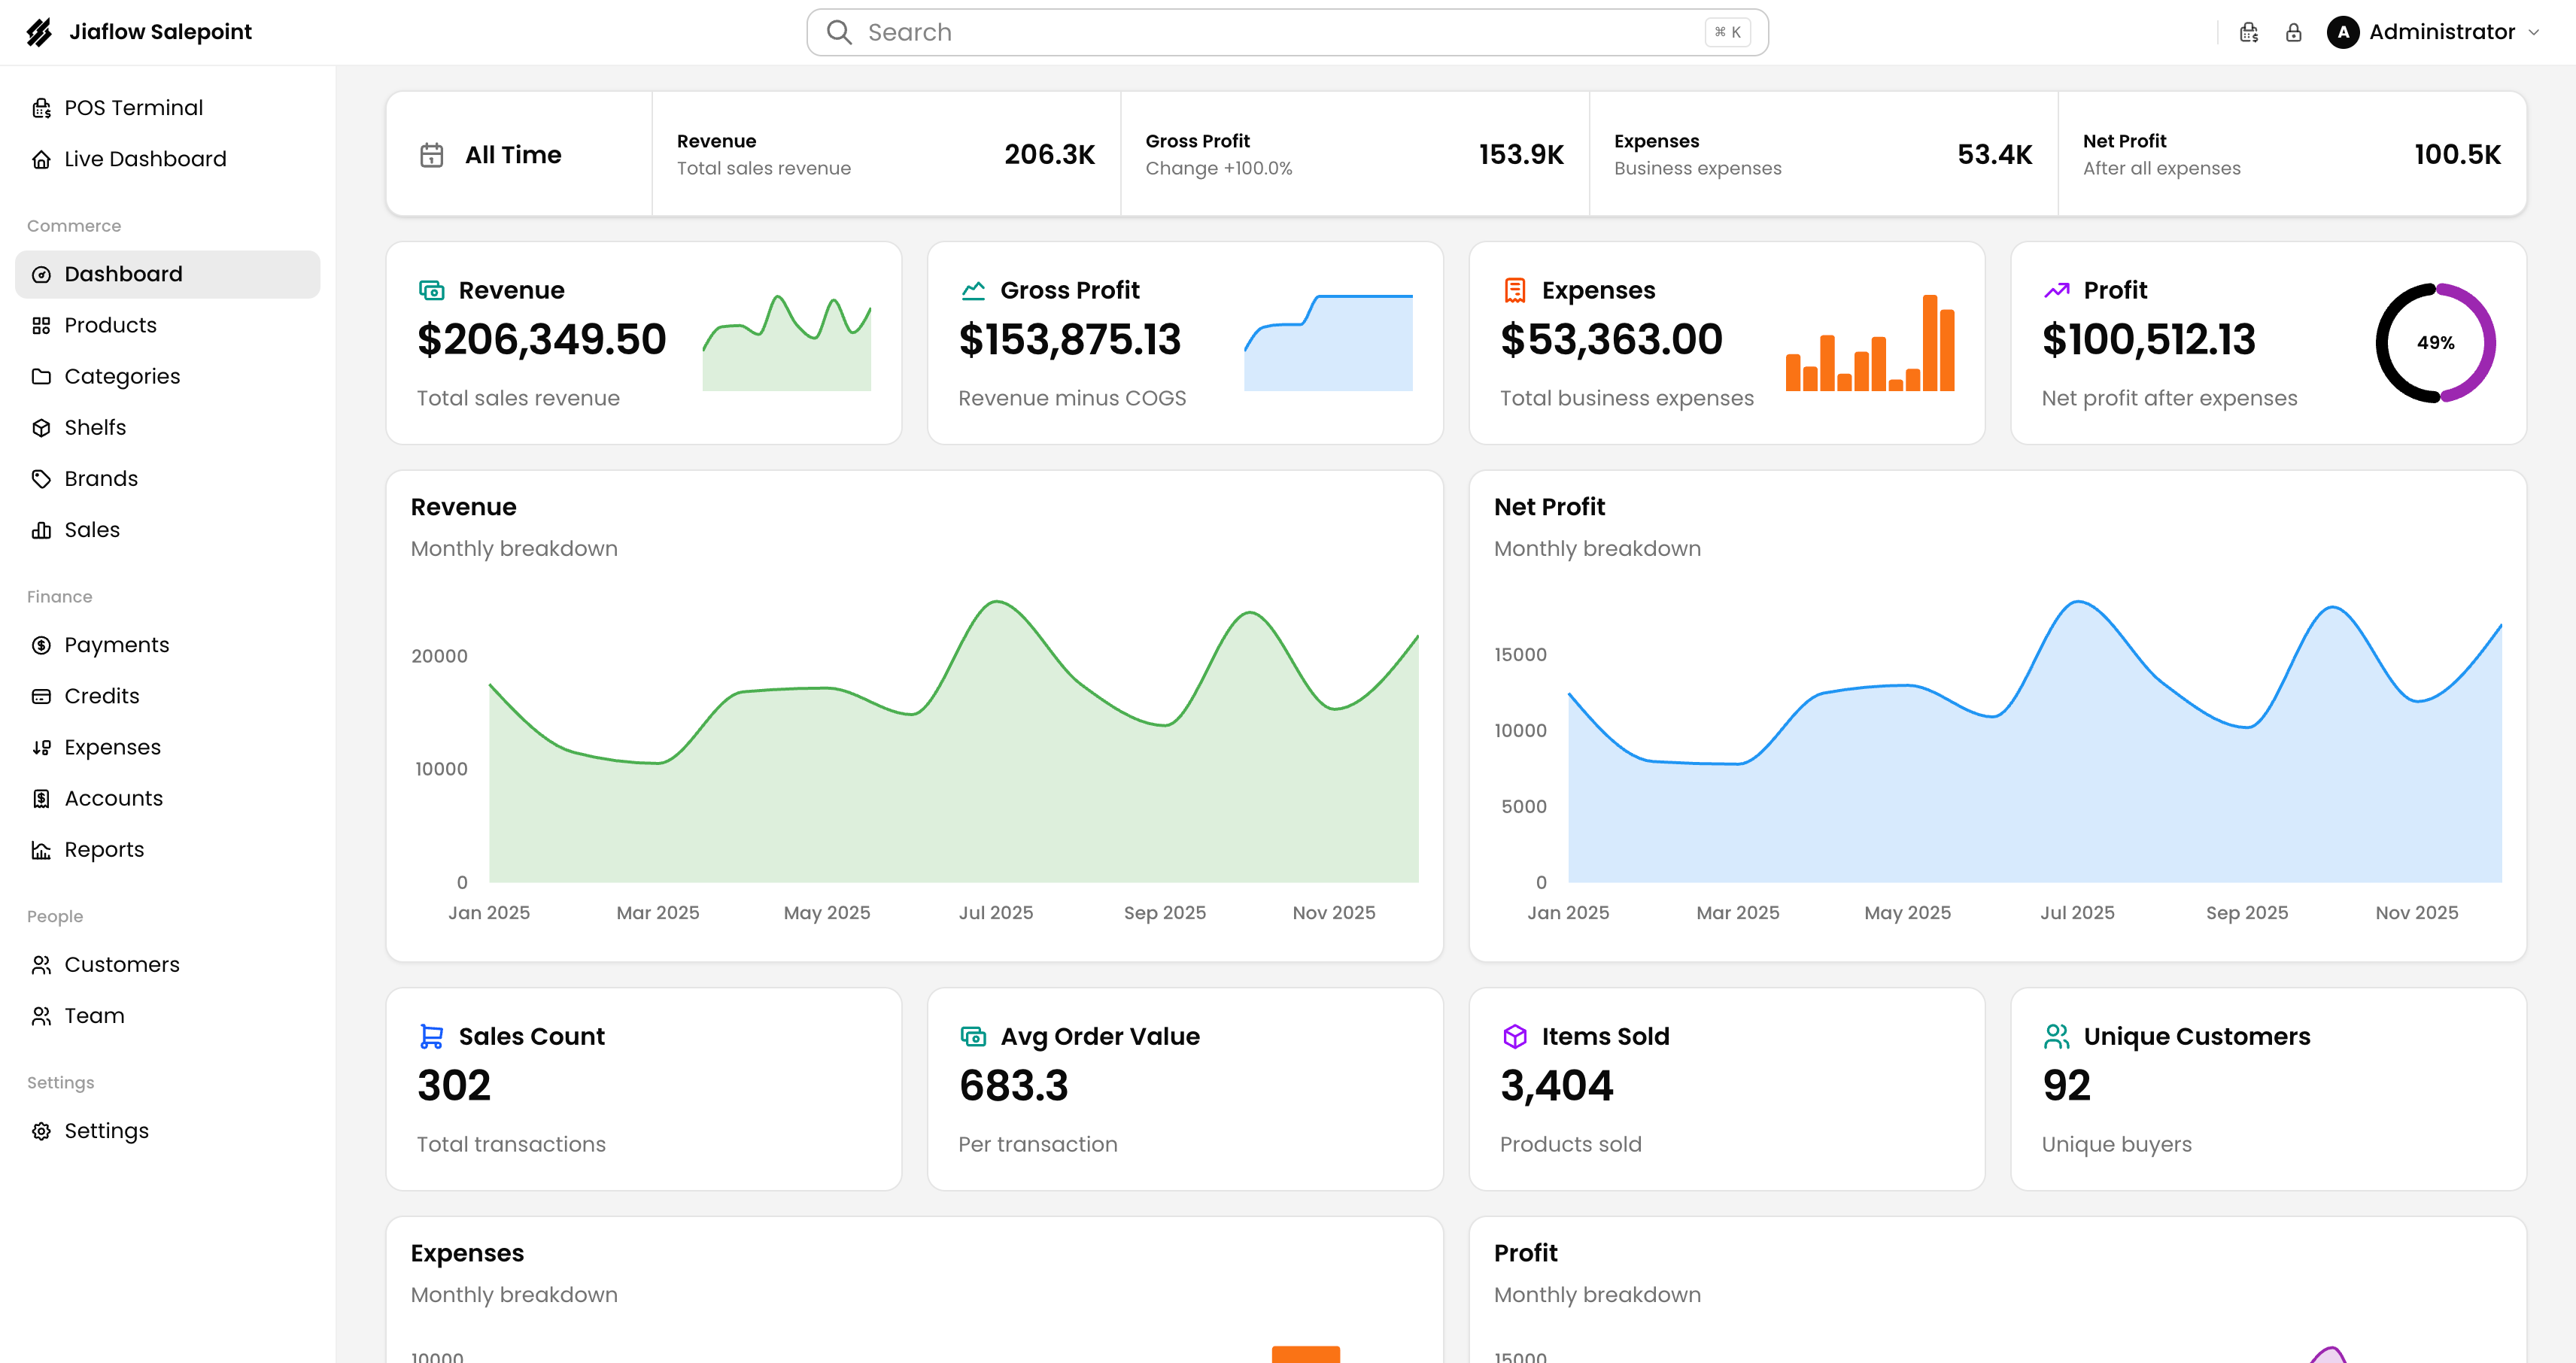Open the Customers page
The height and width of the screenshot is (1363, 2576).
[167, 965]
